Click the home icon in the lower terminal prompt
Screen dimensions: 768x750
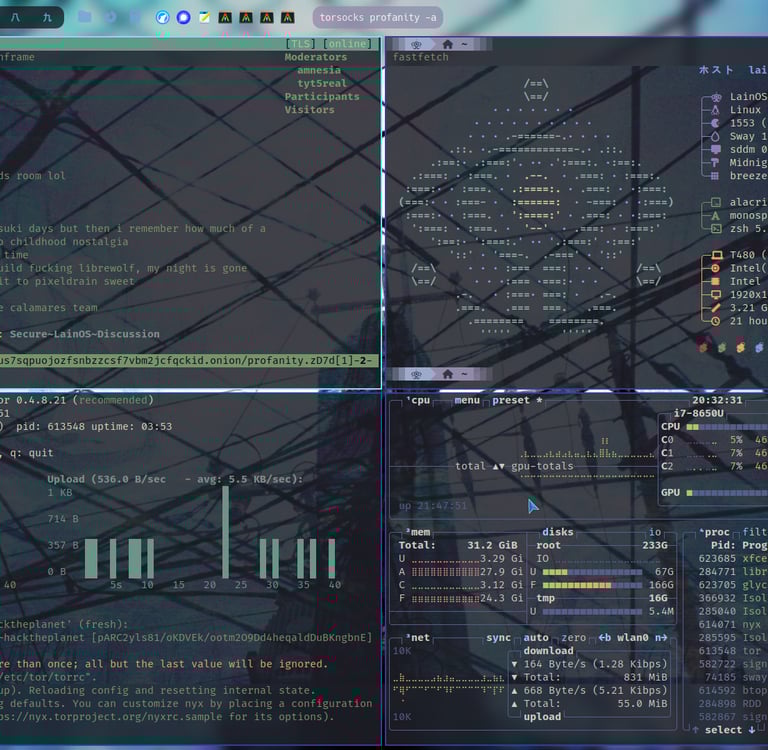coord(447,374)
